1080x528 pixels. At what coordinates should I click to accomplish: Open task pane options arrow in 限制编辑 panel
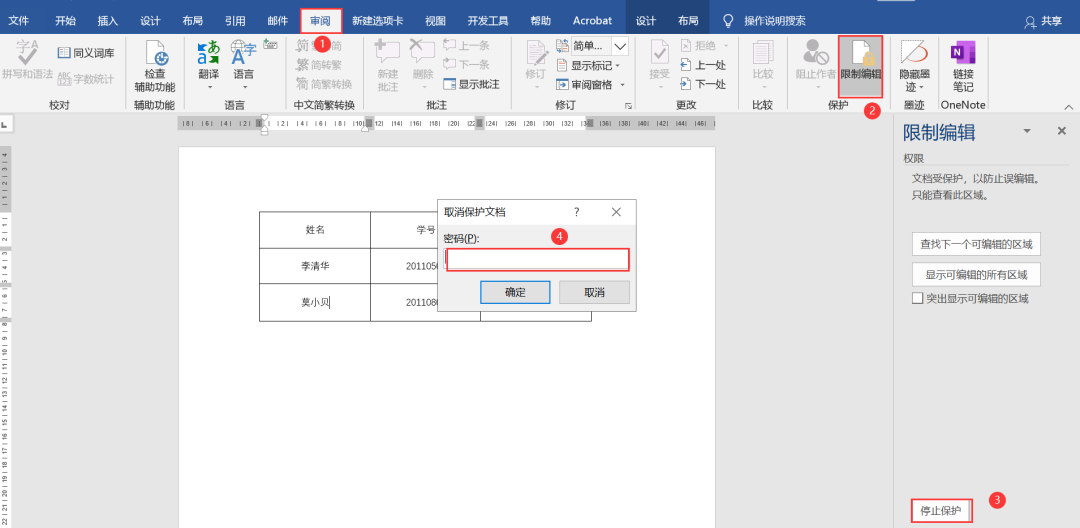tap(1026, 132)
